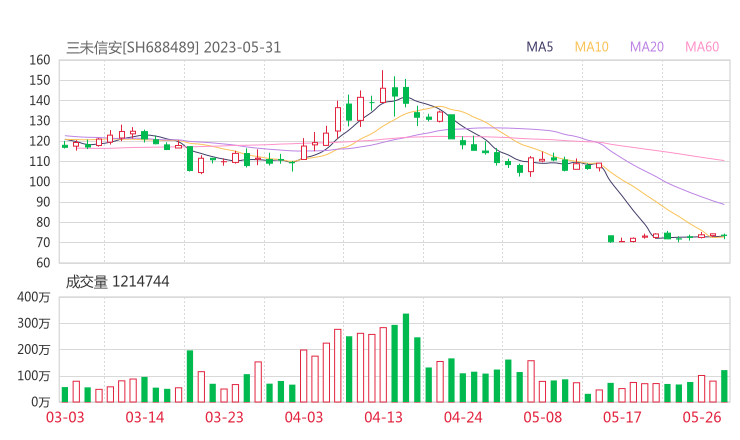
Task: Click the 110 price axis label
Action: click(40, 161)
